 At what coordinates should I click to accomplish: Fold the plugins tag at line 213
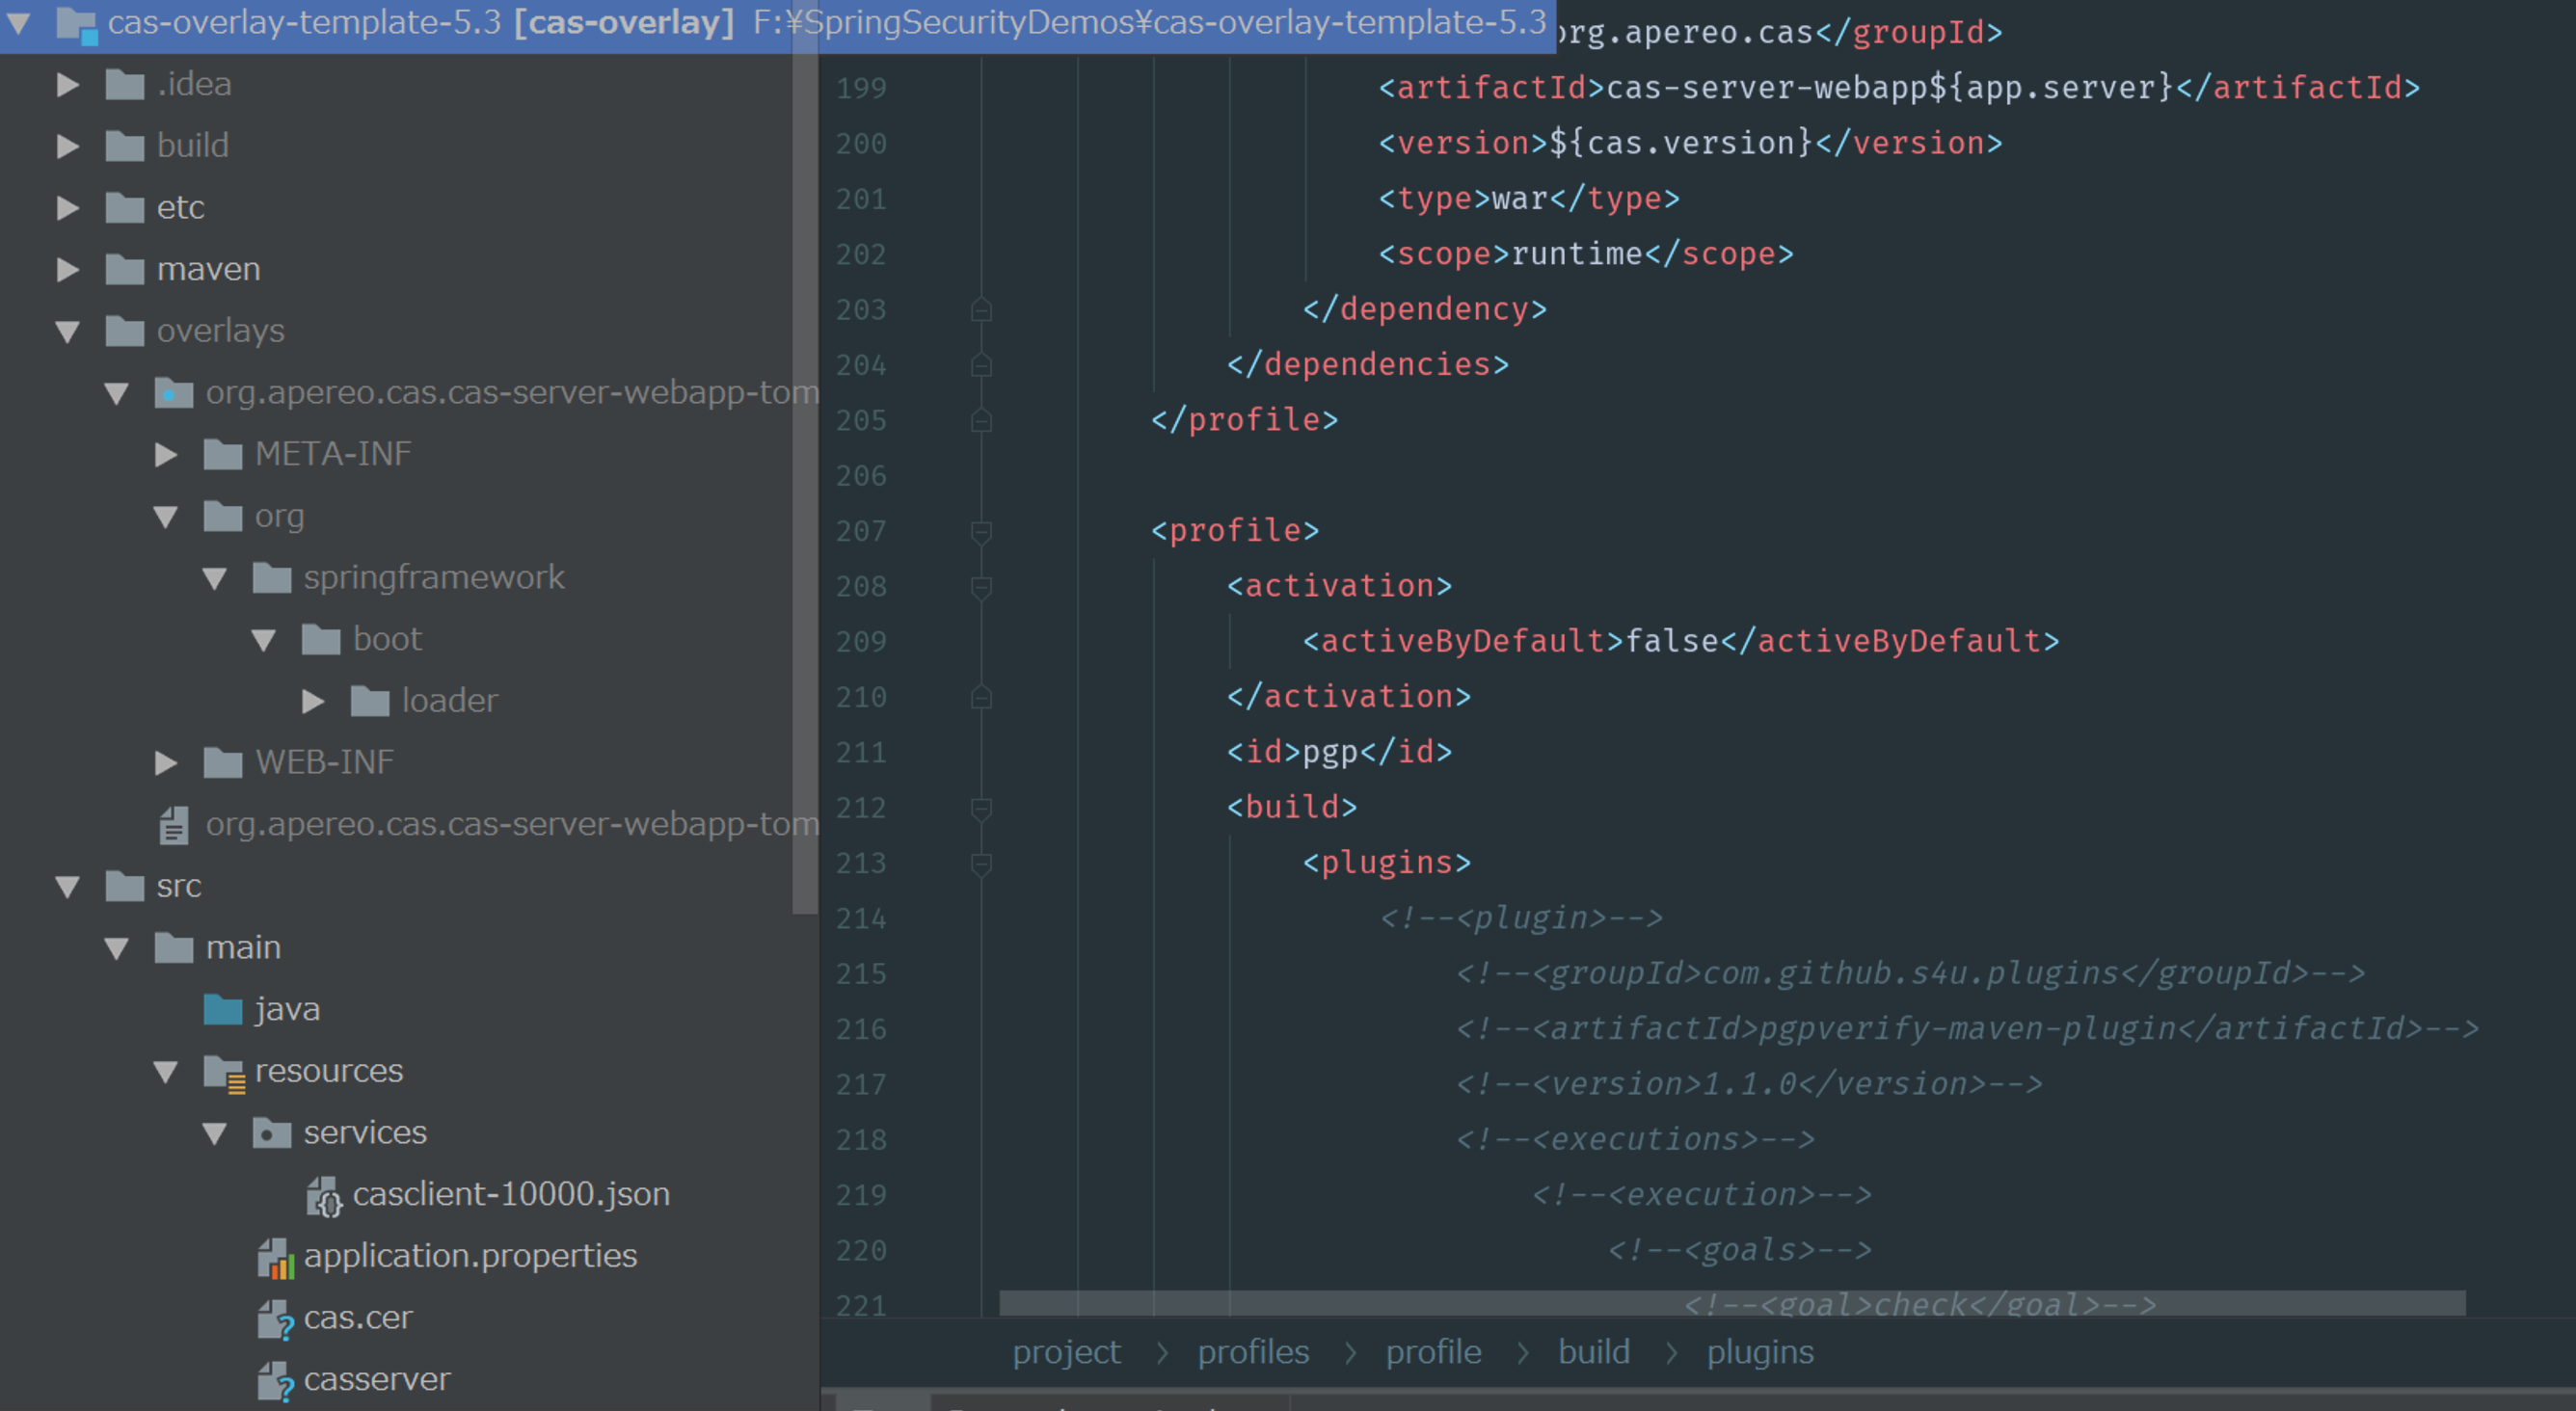point(981,864)
